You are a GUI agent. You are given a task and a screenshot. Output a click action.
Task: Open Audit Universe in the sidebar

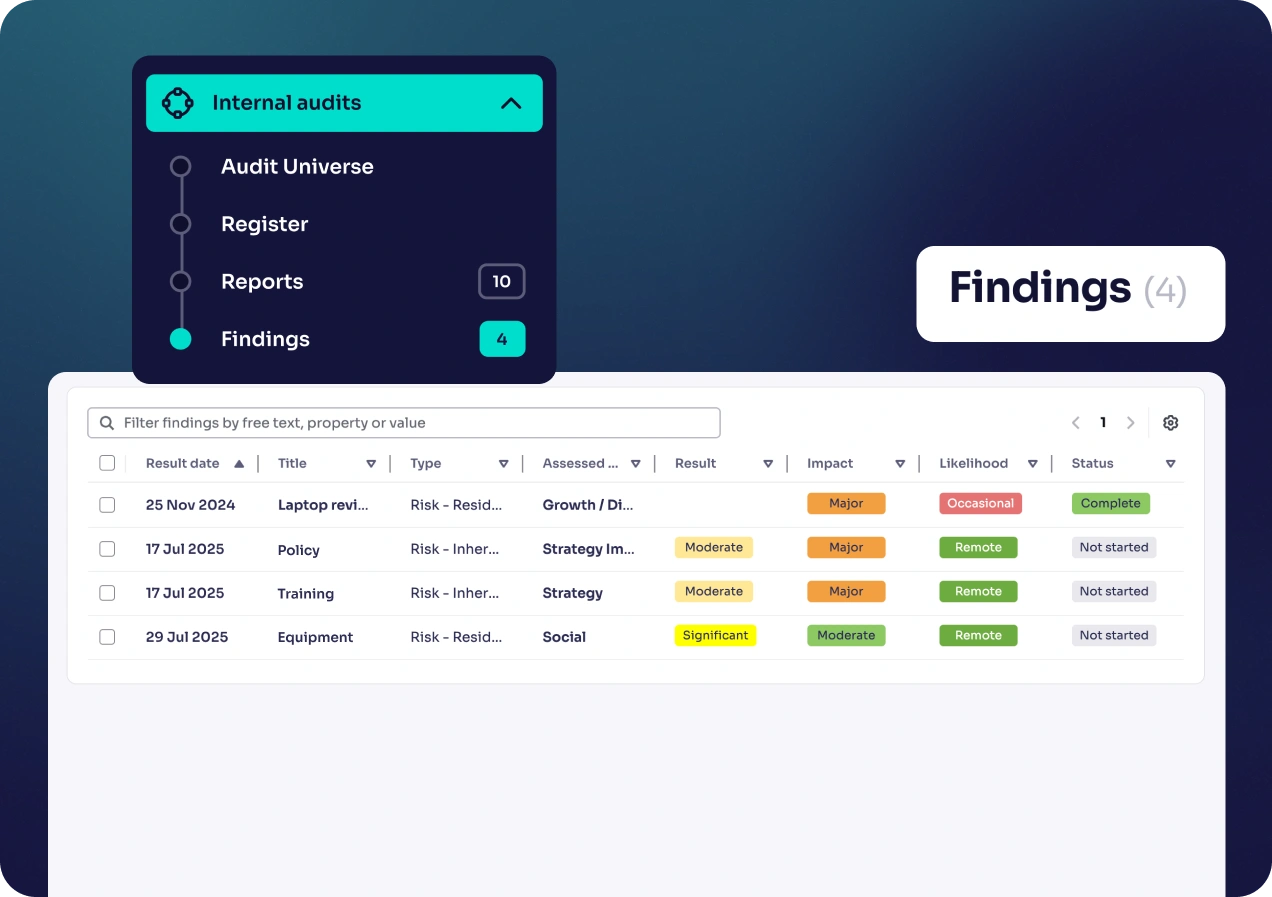pyautogui.click(x=297, y=167)
